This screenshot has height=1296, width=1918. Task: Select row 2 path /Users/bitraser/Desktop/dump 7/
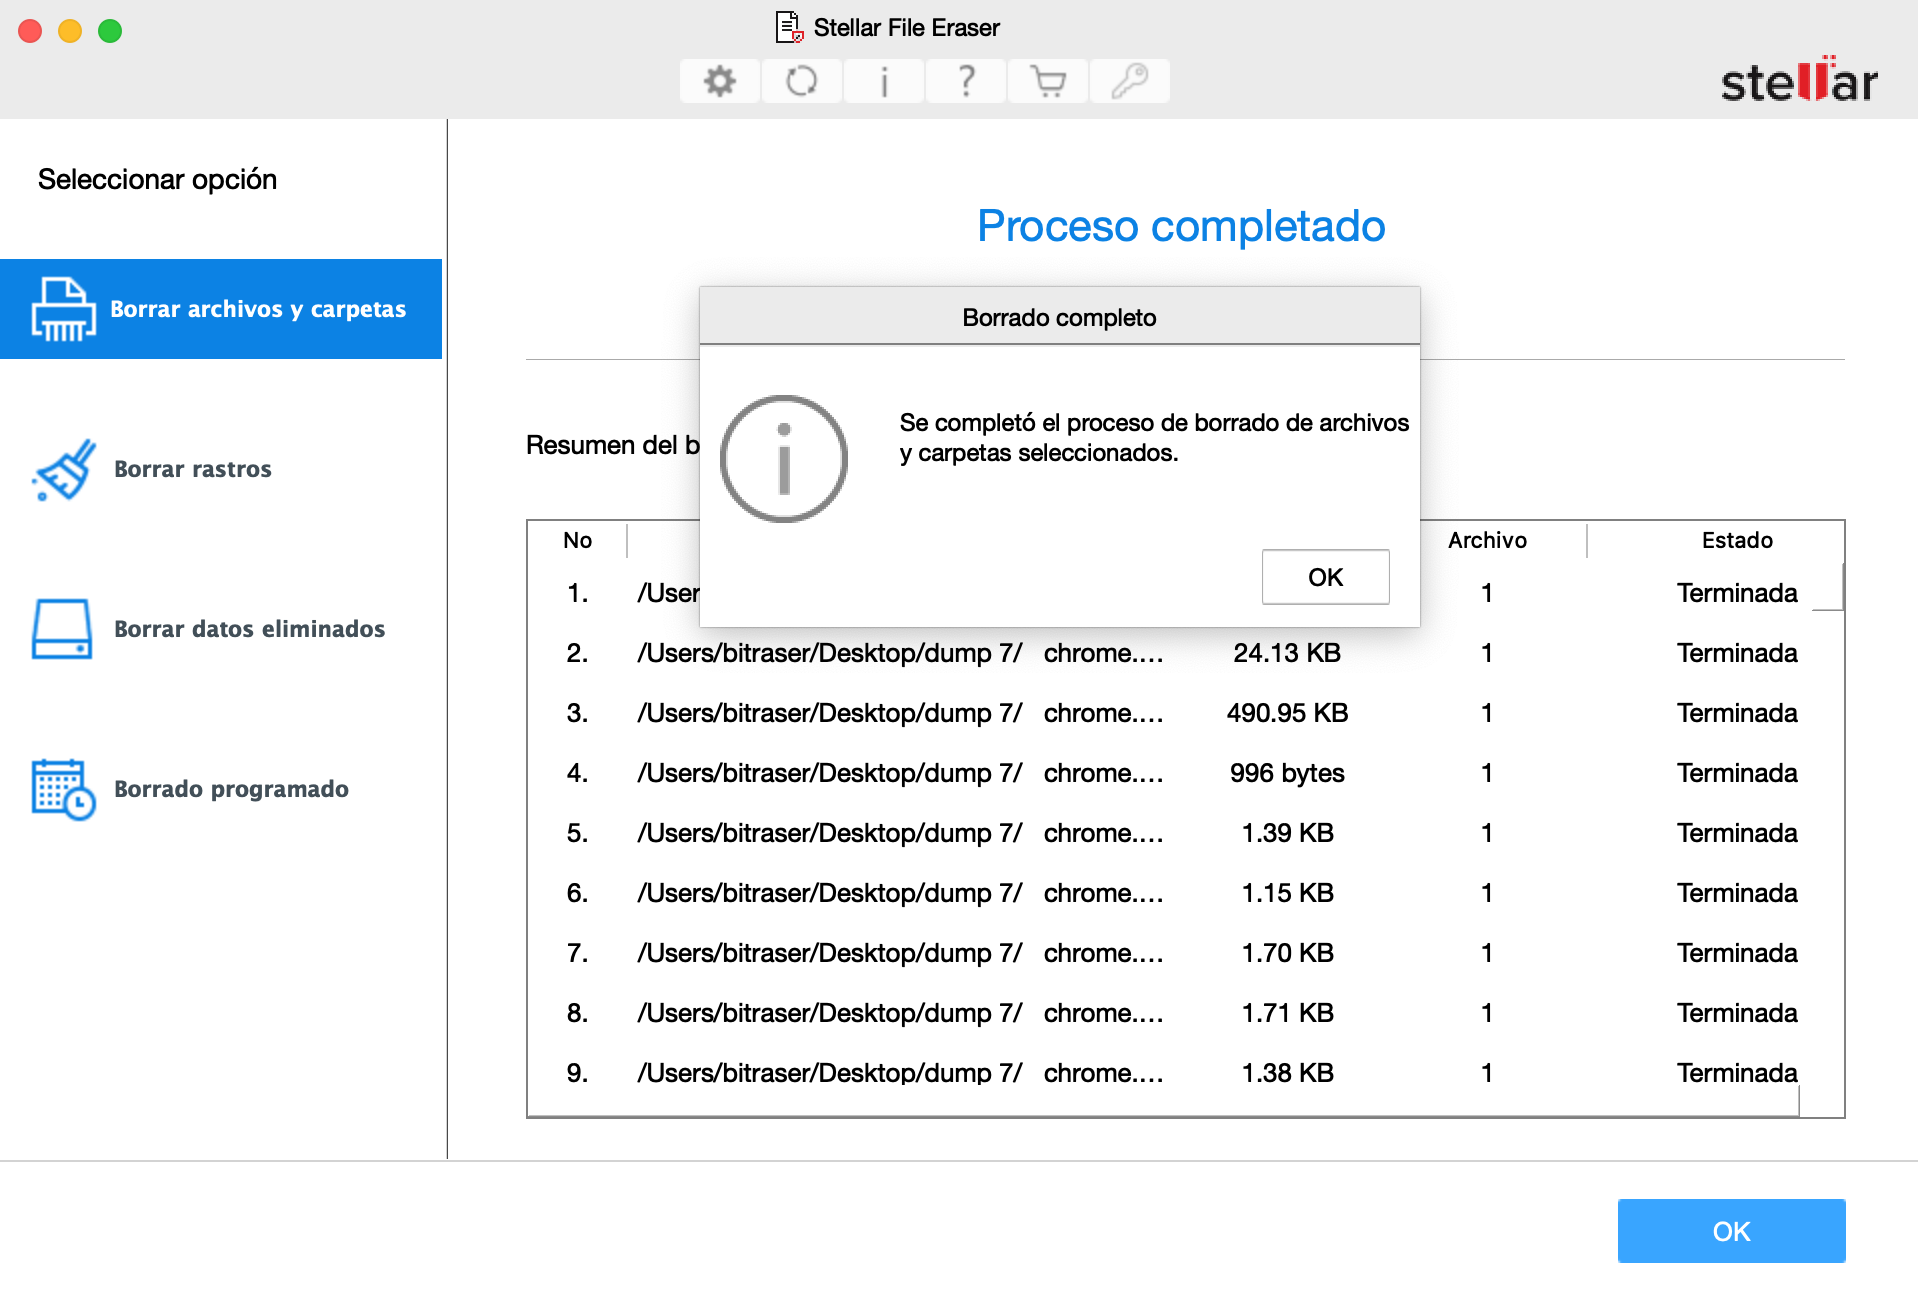(x=829, y=653)
